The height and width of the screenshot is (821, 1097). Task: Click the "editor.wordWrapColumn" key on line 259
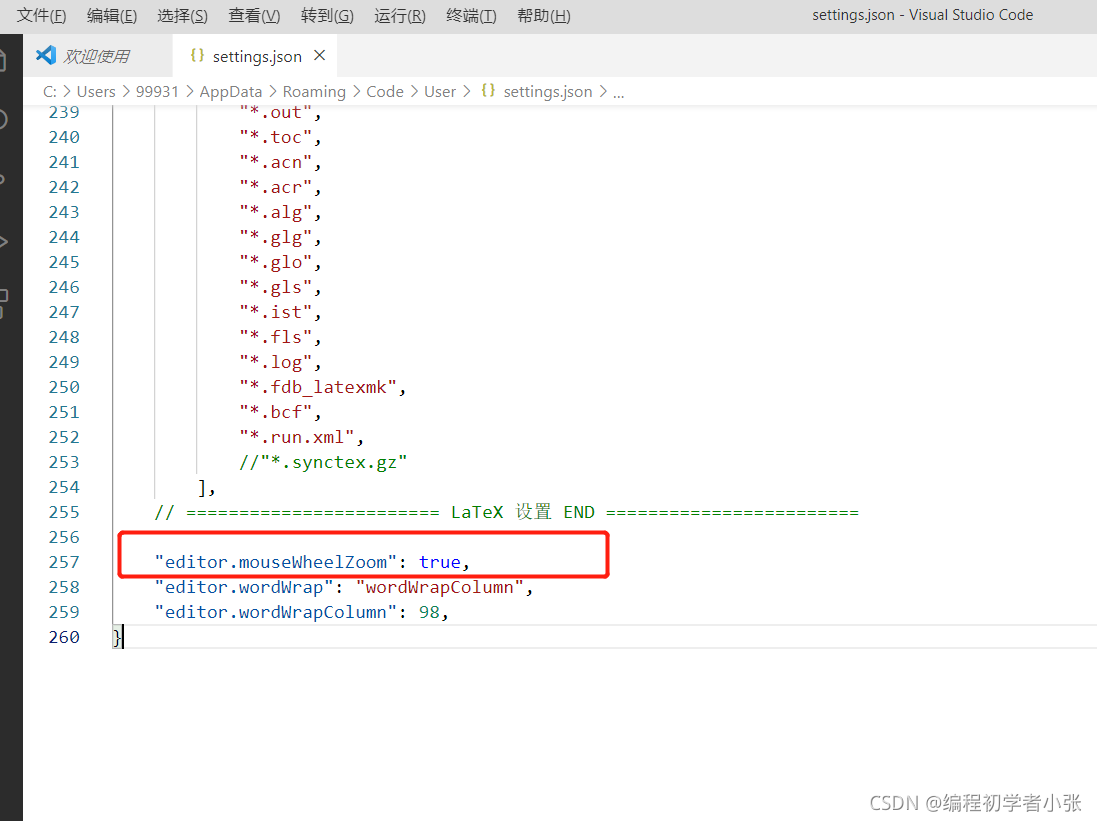point(276,612)
